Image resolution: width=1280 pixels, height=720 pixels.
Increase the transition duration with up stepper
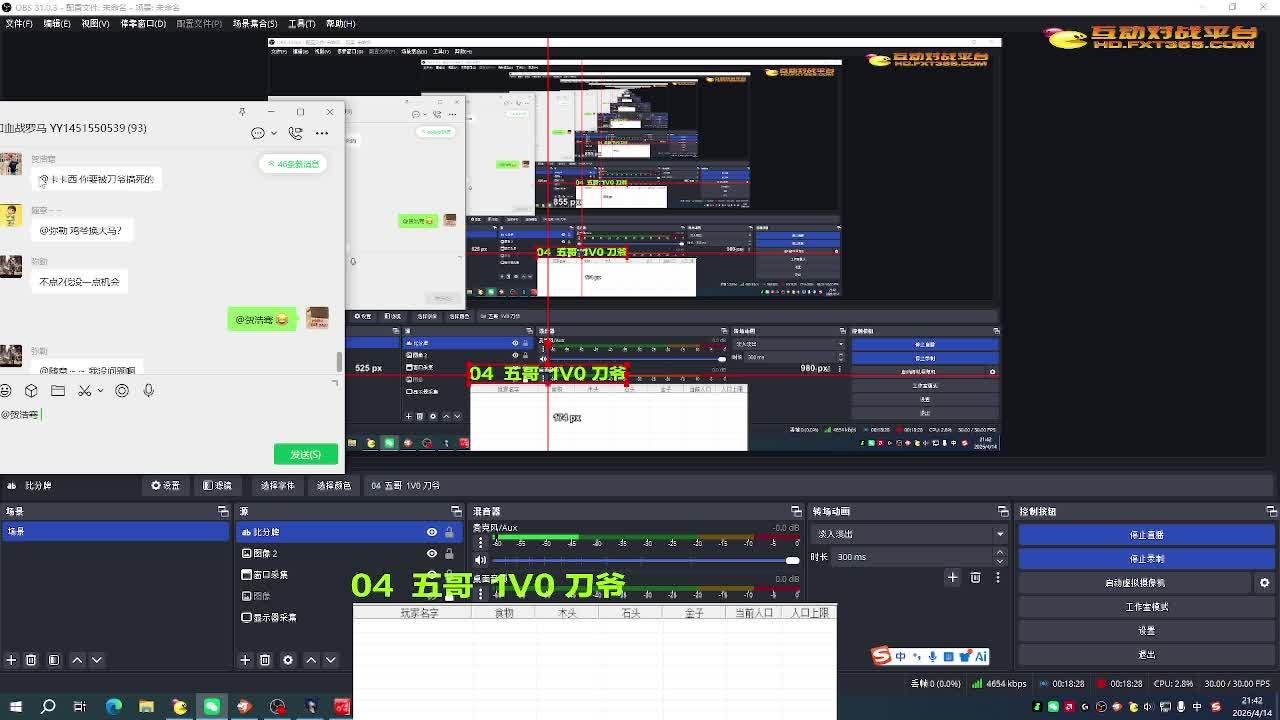(x=1000, y=553)
